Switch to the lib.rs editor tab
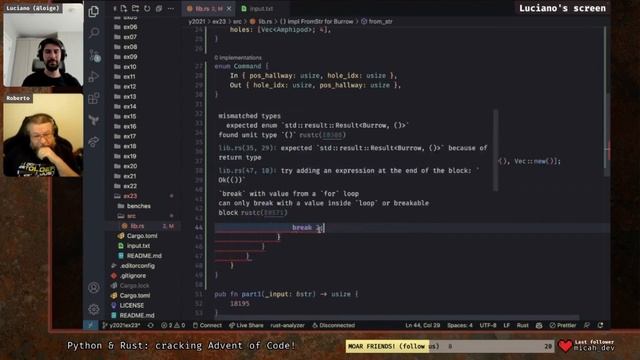Viewport: 640px width, 360px height. tap(208, 9)
